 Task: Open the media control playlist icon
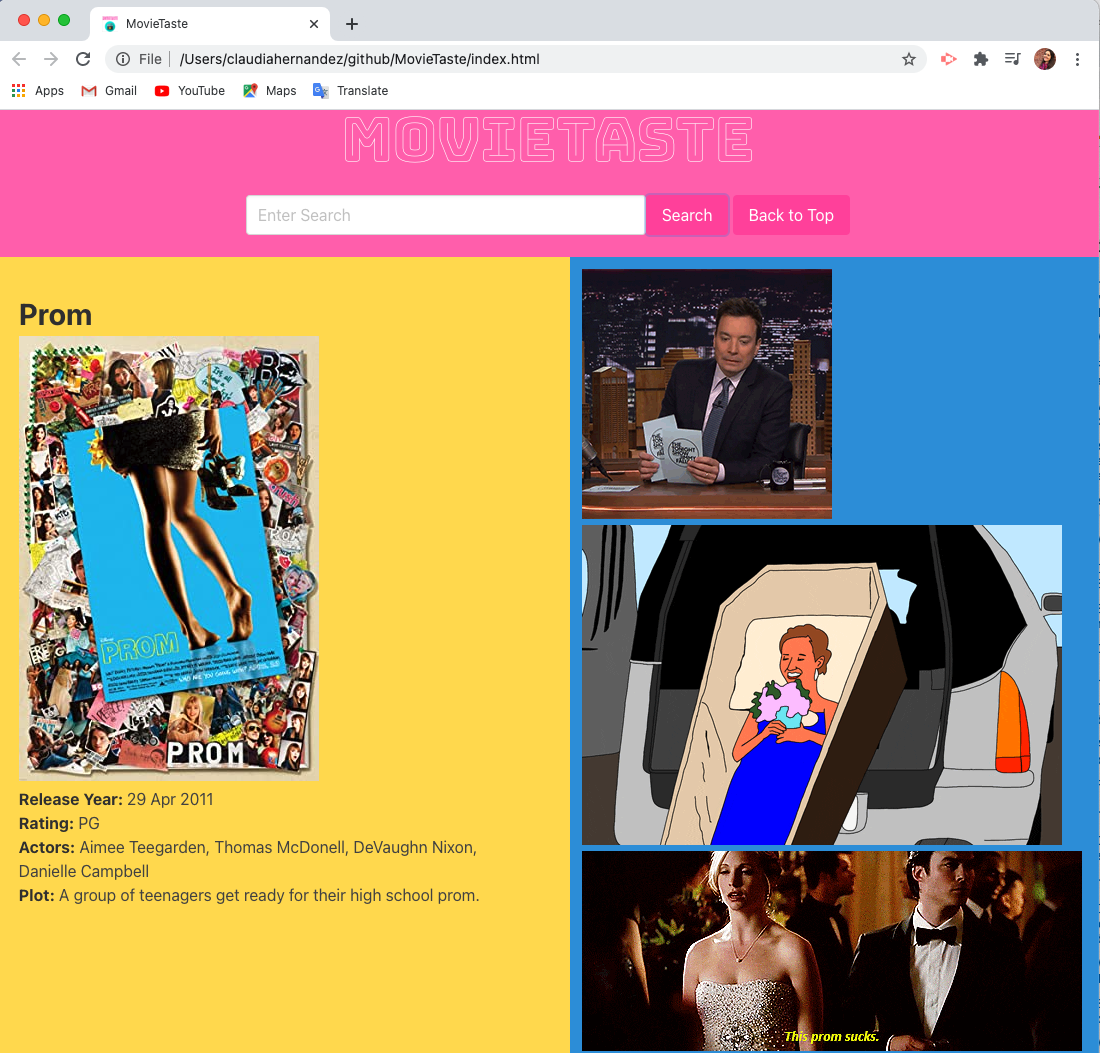pyautogui.click(x=1012, y=59)
